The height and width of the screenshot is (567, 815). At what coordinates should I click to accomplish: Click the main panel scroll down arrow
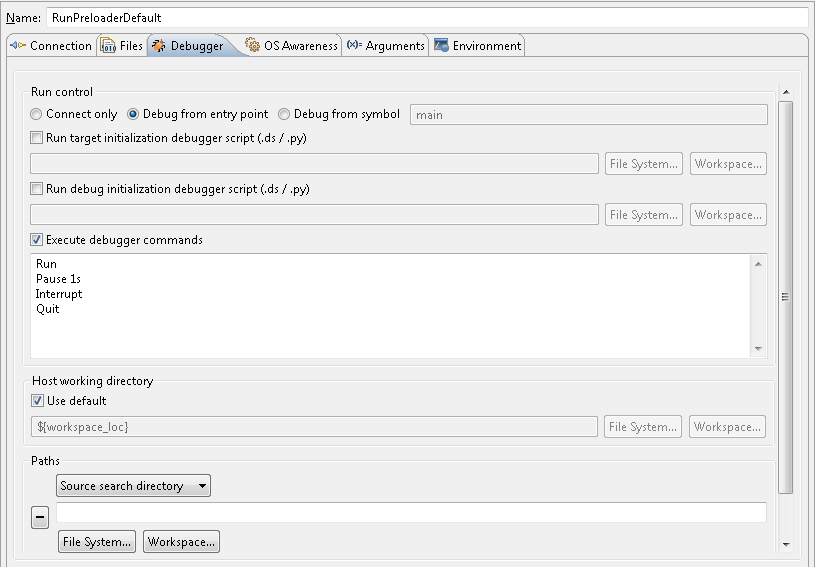point(786,545)
